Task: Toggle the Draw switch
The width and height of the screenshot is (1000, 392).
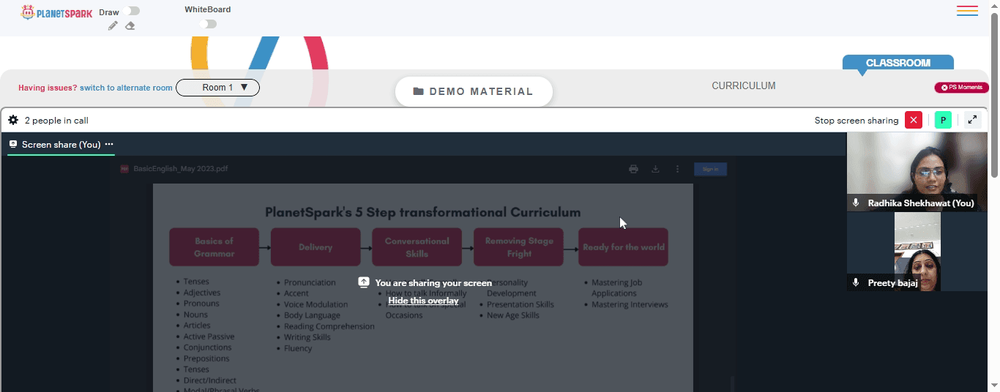Action: [x=133, y=11]
